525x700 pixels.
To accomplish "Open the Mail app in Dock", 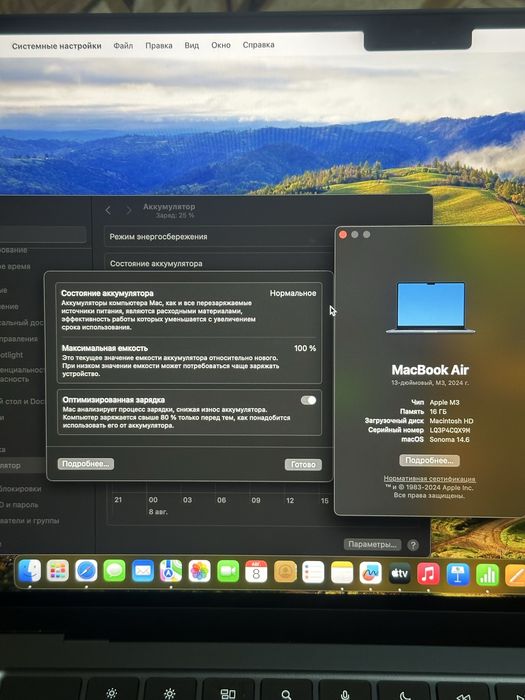I will click(x=143, y=571).
